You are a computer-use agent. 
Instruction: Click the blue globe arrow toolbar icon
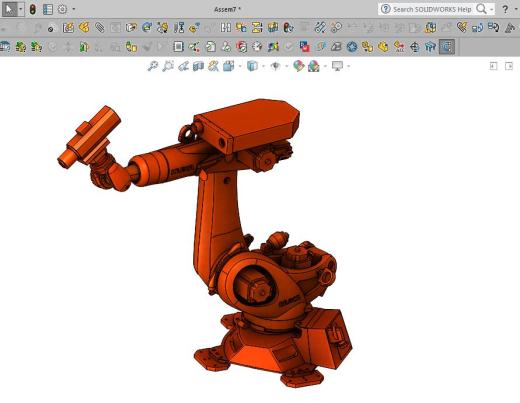coord(147,27)
